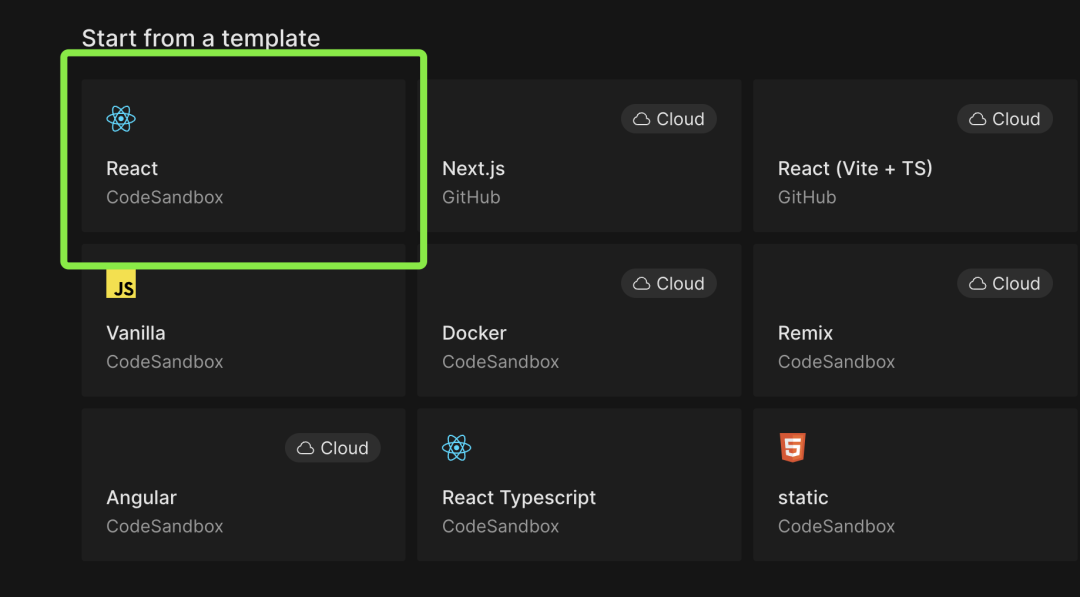Image resolution: width=1080 pixels, height=597 pixels.
Task: Select the React template title
Action: [x=132, y=168]
